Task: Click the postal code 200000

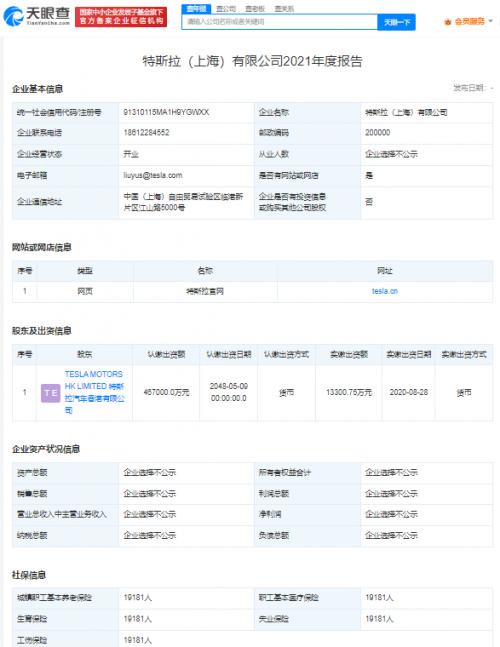Action: [377, 132]
